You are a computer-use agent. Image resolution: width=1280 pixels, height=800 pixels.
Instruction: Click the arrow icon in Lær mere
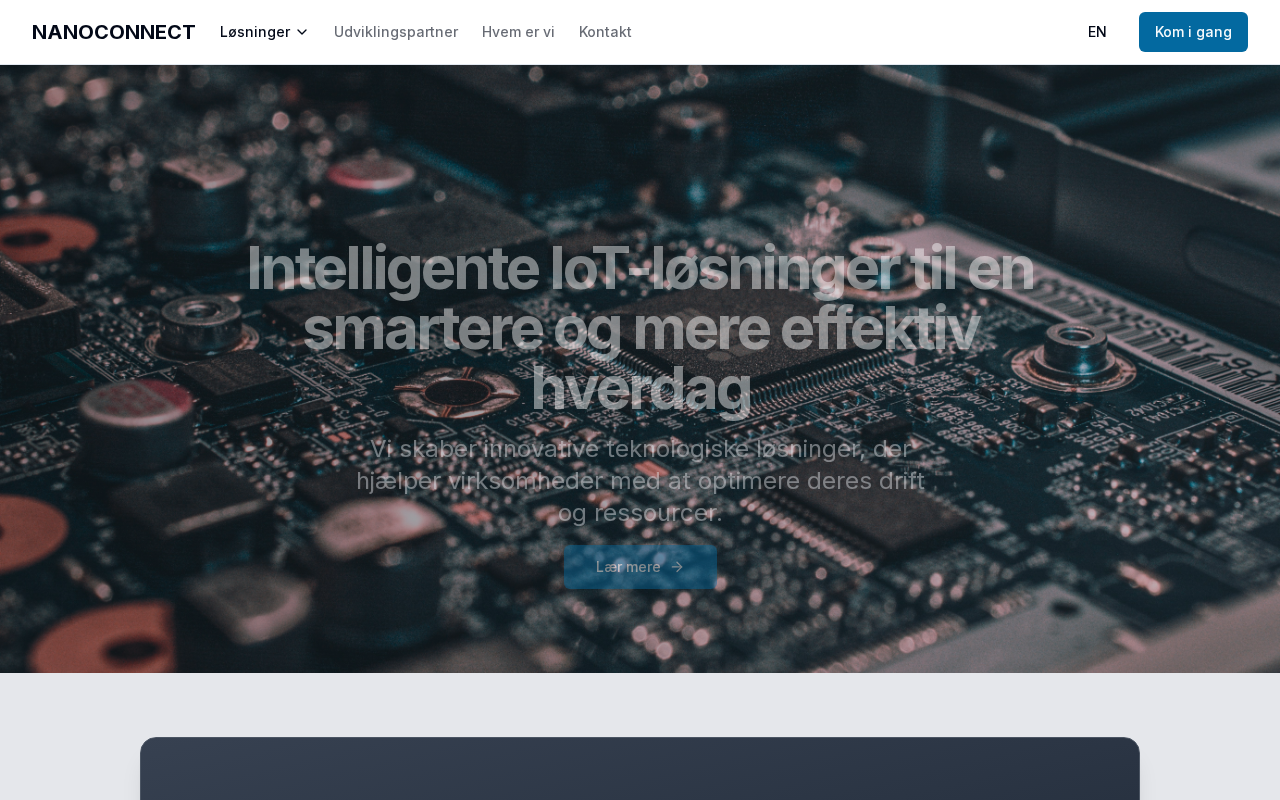tap(677, 567)
